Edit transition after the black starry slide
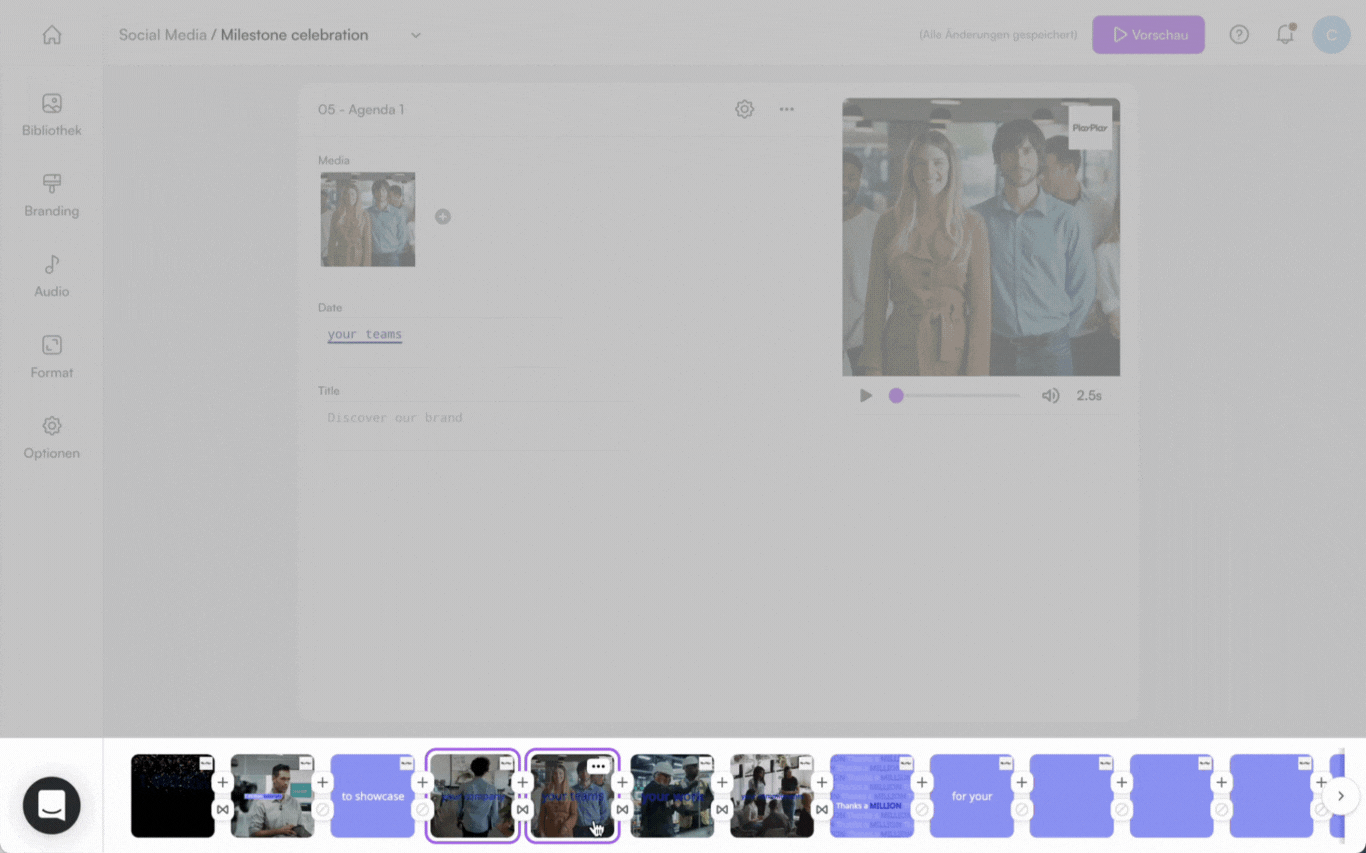 tap(222, 809)
